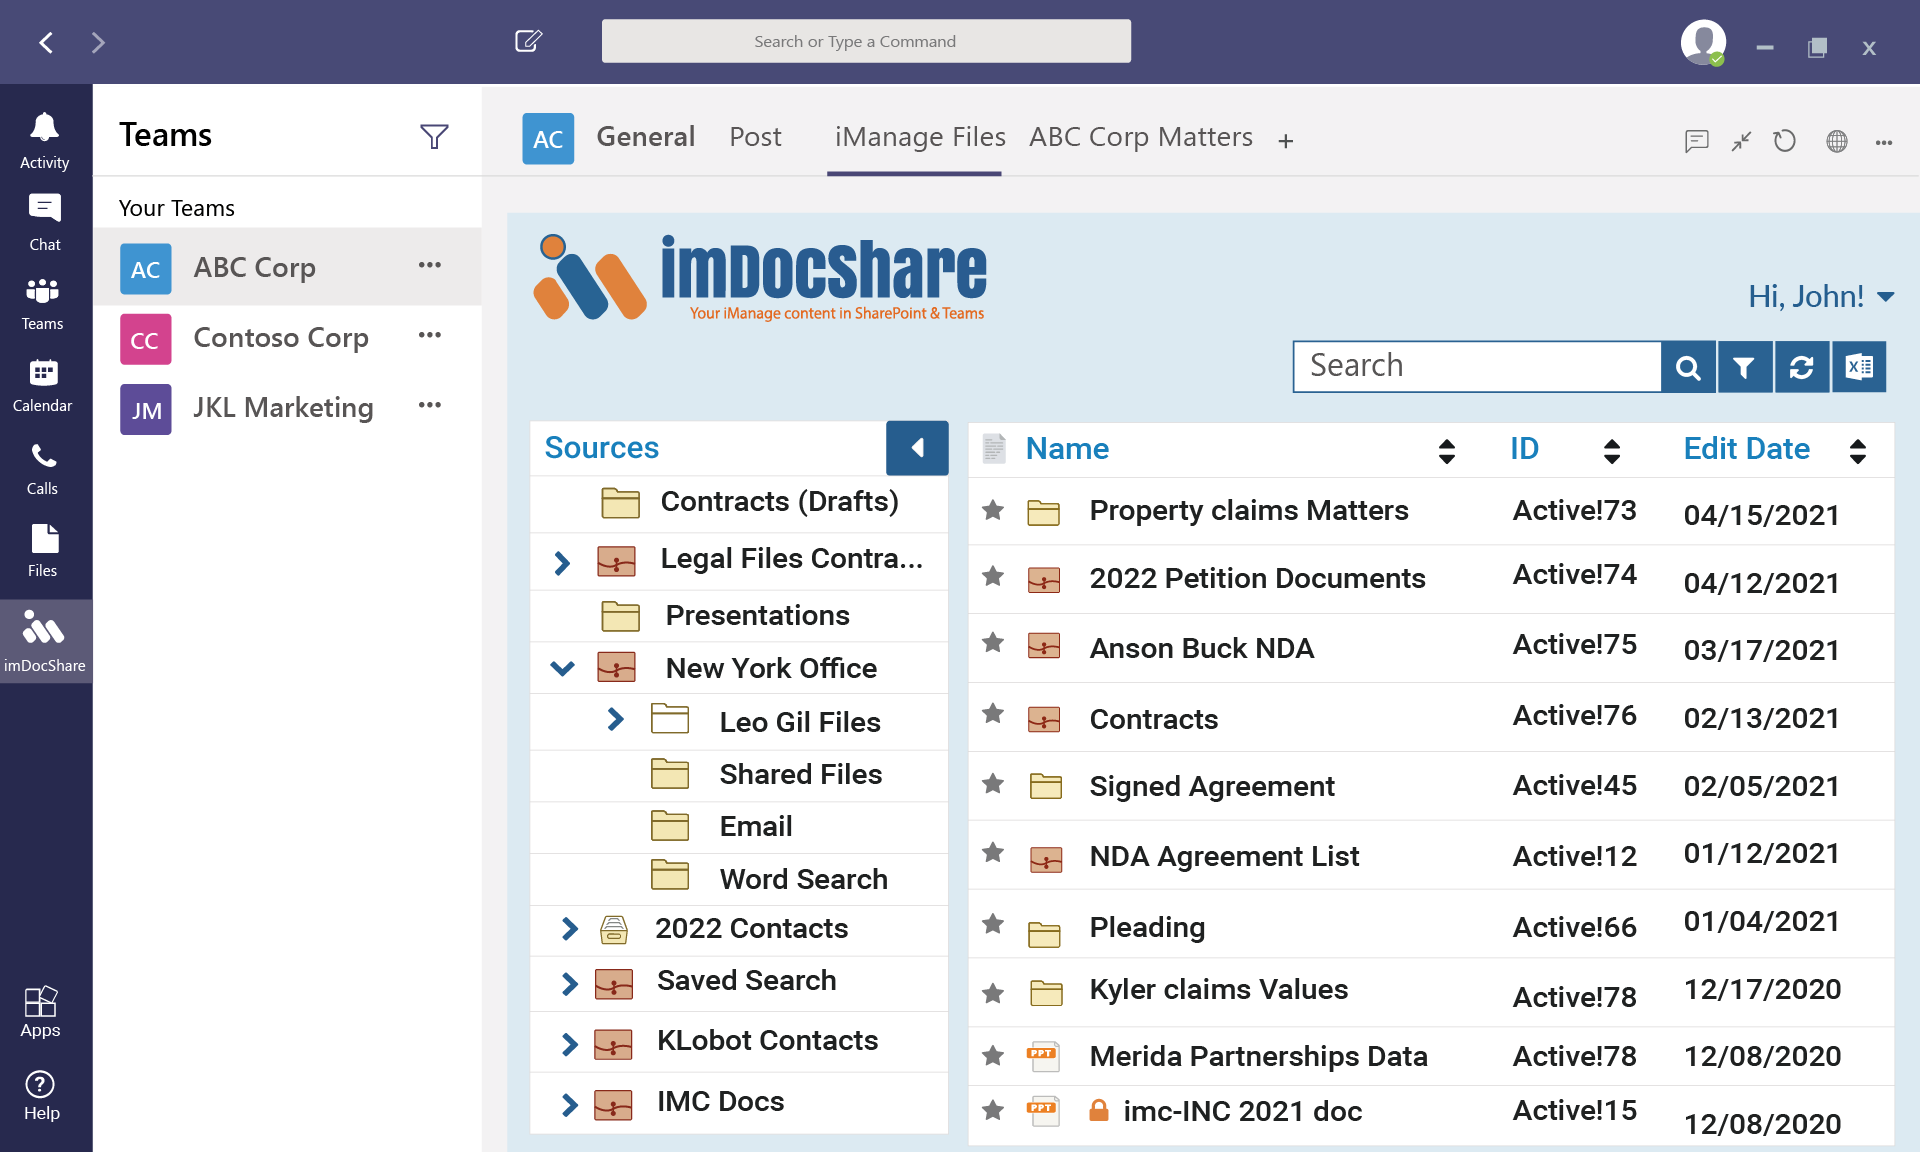Viewport: 1920px width, 1152px height.
Task: Click the compose new message icon
Action: pyautogui.click(x=528, y=41)
